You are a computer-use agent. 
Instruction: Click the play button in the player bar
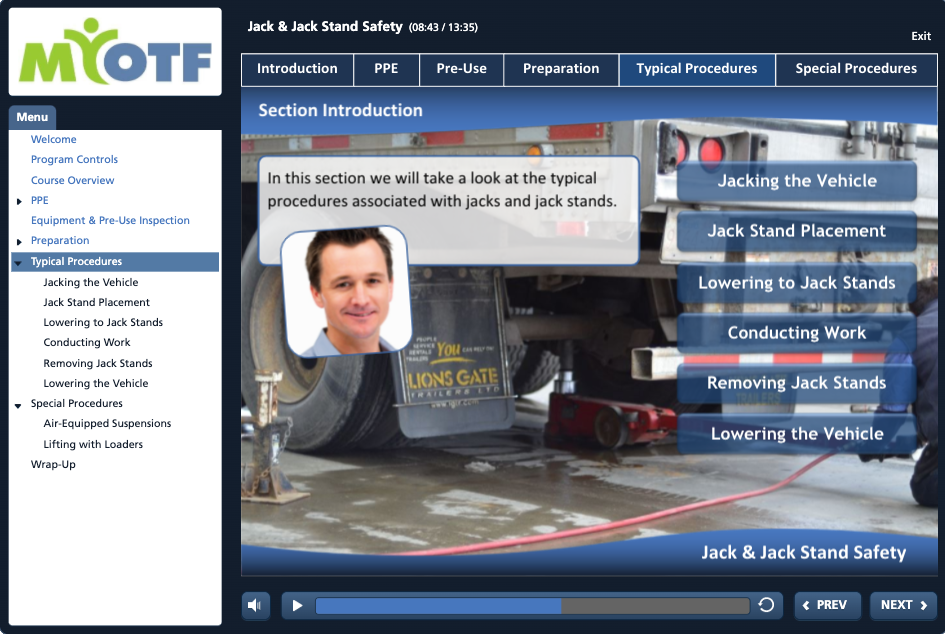297,605
